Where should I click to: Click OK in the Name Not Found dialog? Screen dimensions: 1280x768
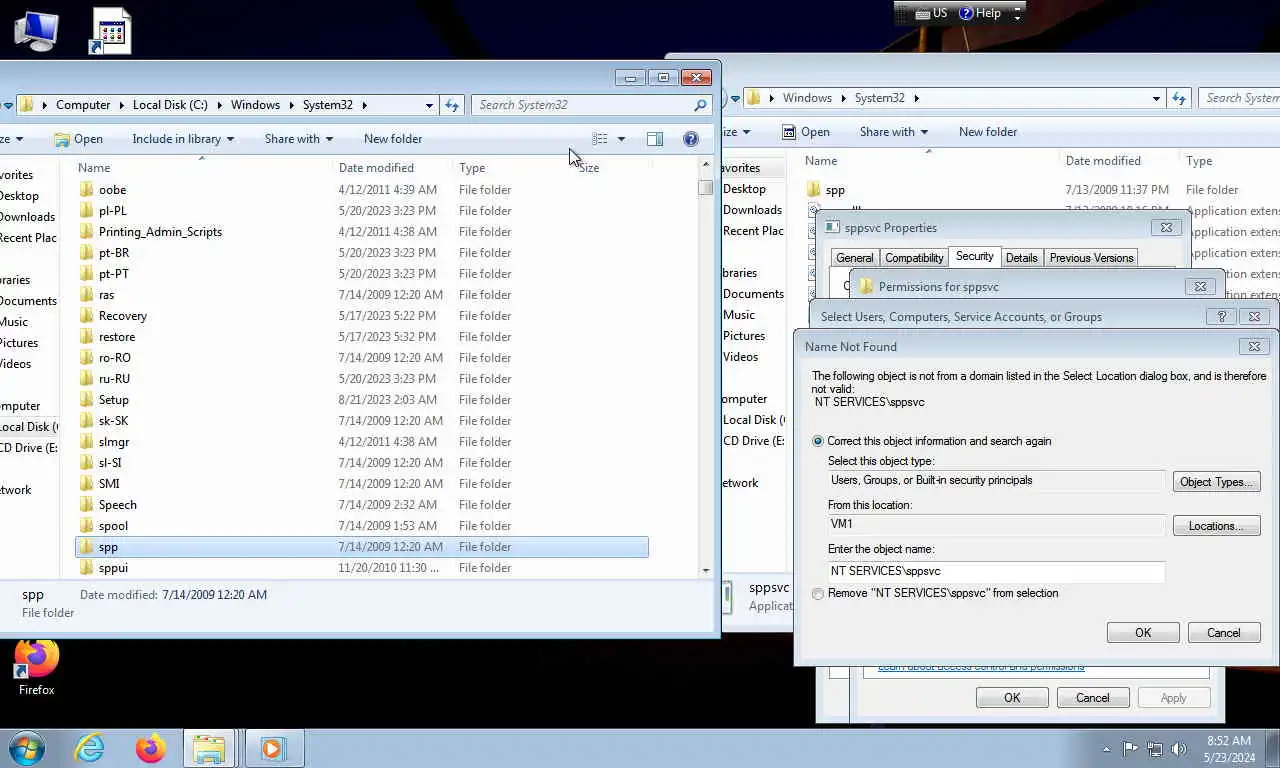(x=1143, y=633)
